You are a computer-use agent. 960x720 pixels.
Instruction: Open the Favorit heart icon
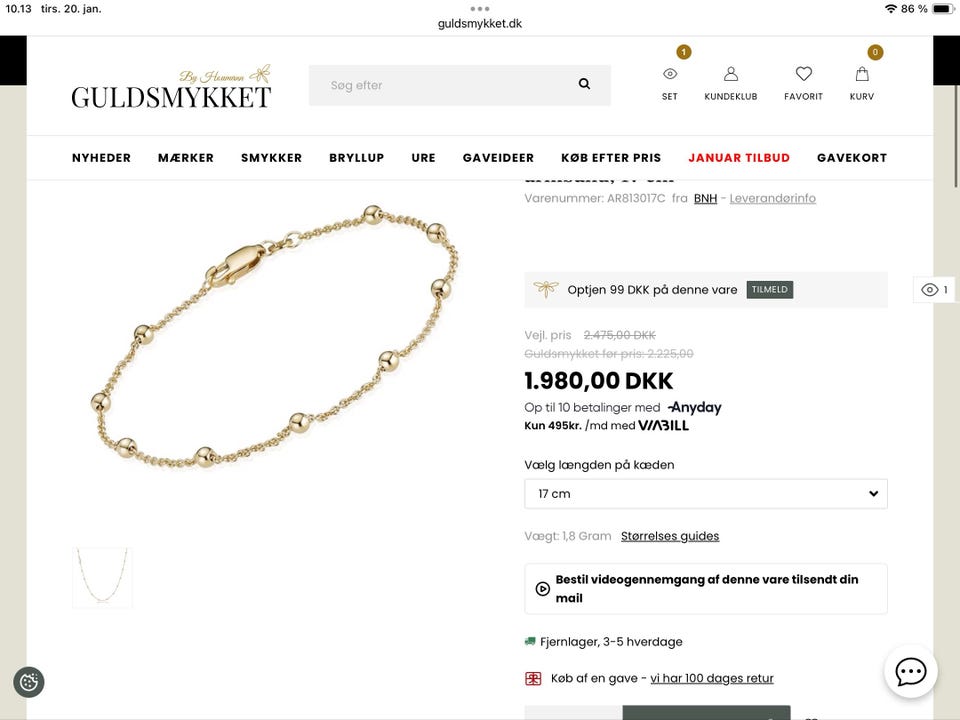tap(803, 74)
